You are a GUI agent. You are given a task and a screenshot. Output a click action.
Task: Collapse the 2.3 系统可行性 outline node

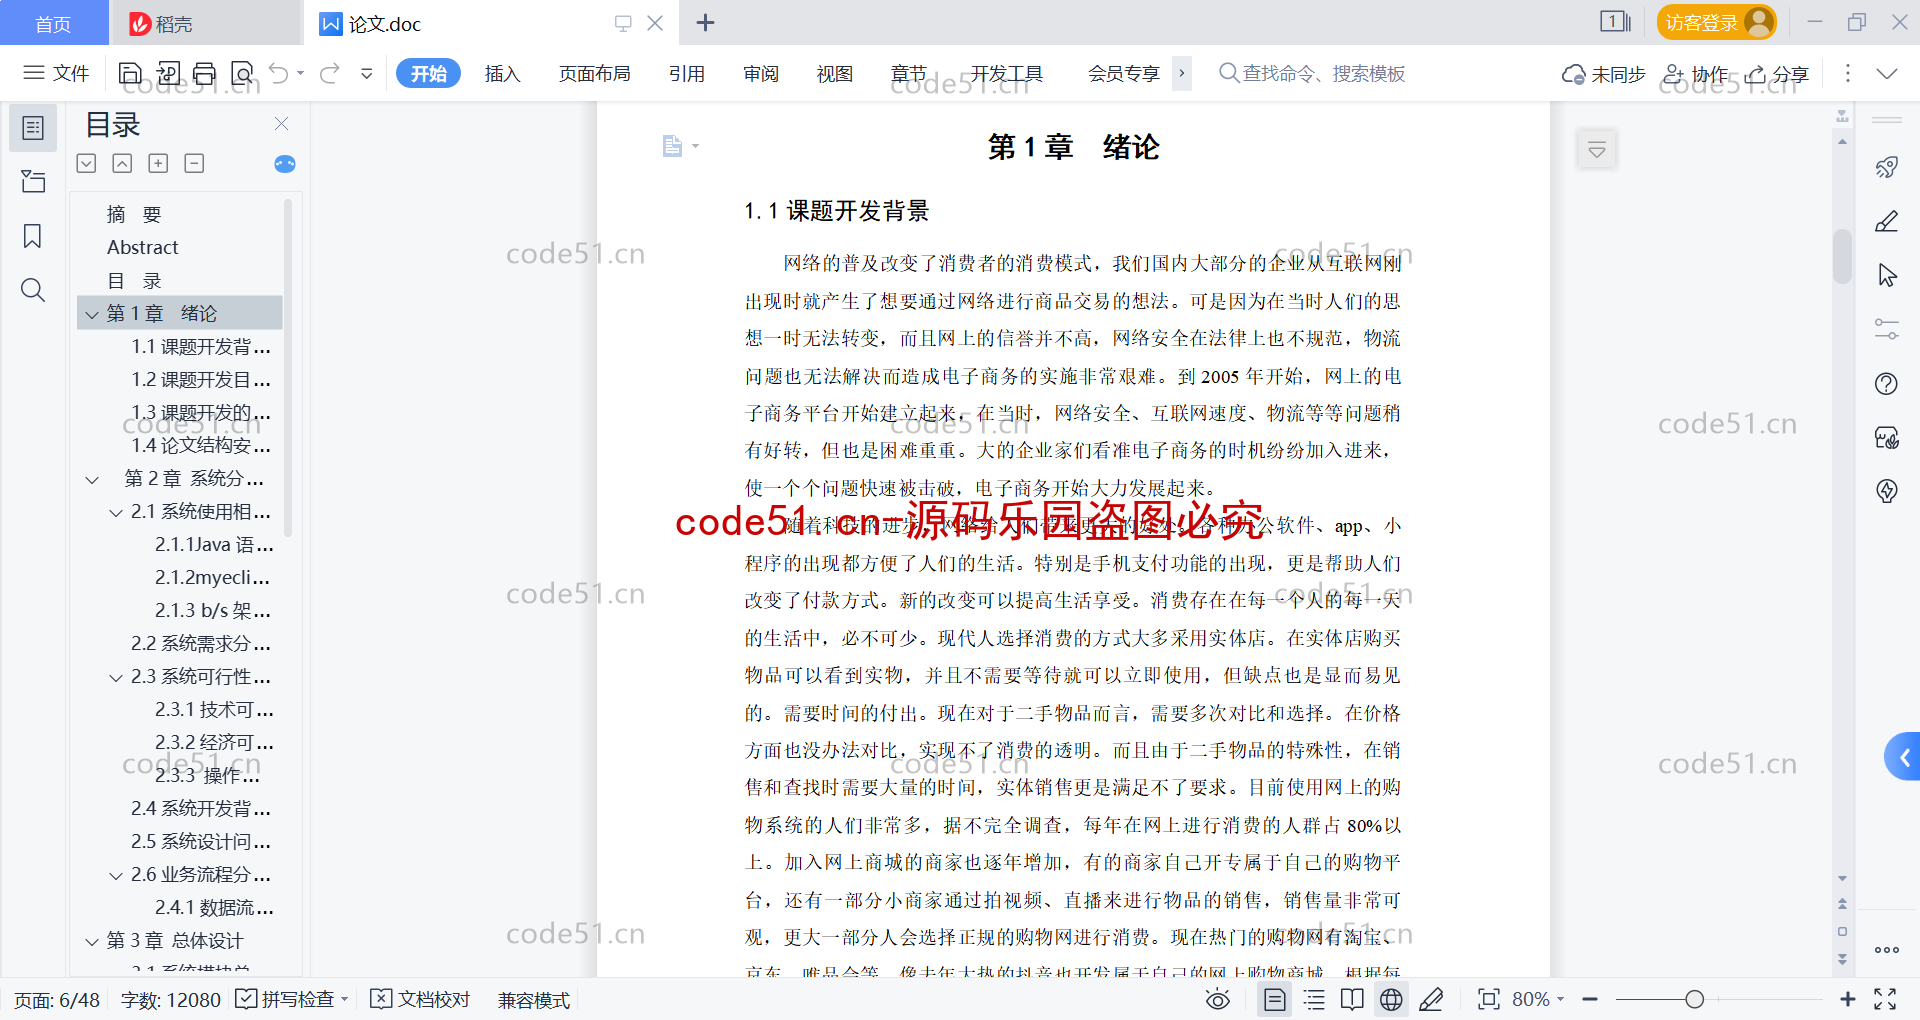[116, 677]
